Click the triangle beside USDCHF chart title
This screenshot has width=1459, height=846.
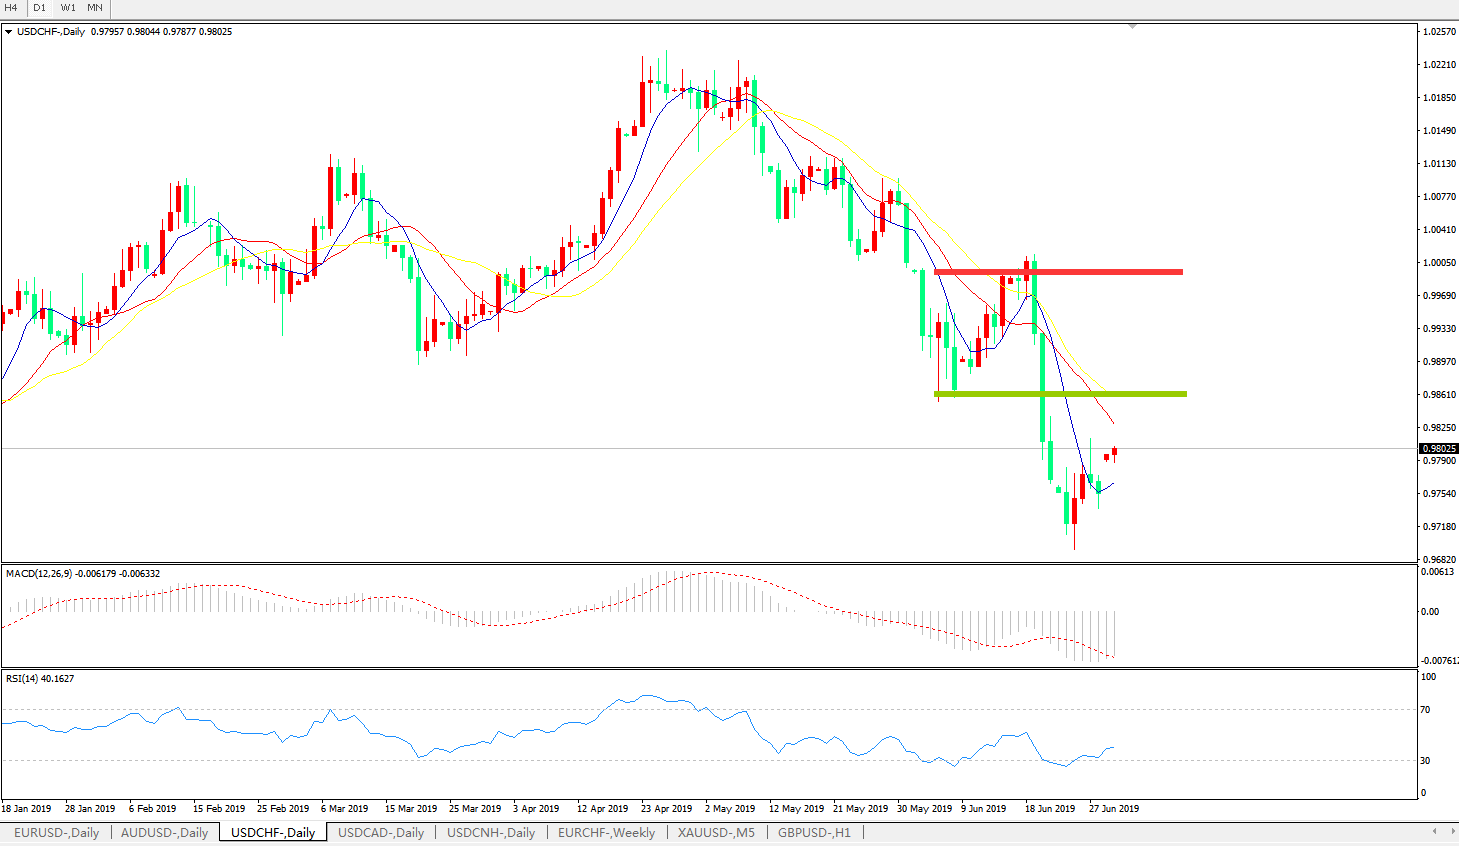pyautogui.click(x=9, y=32)
